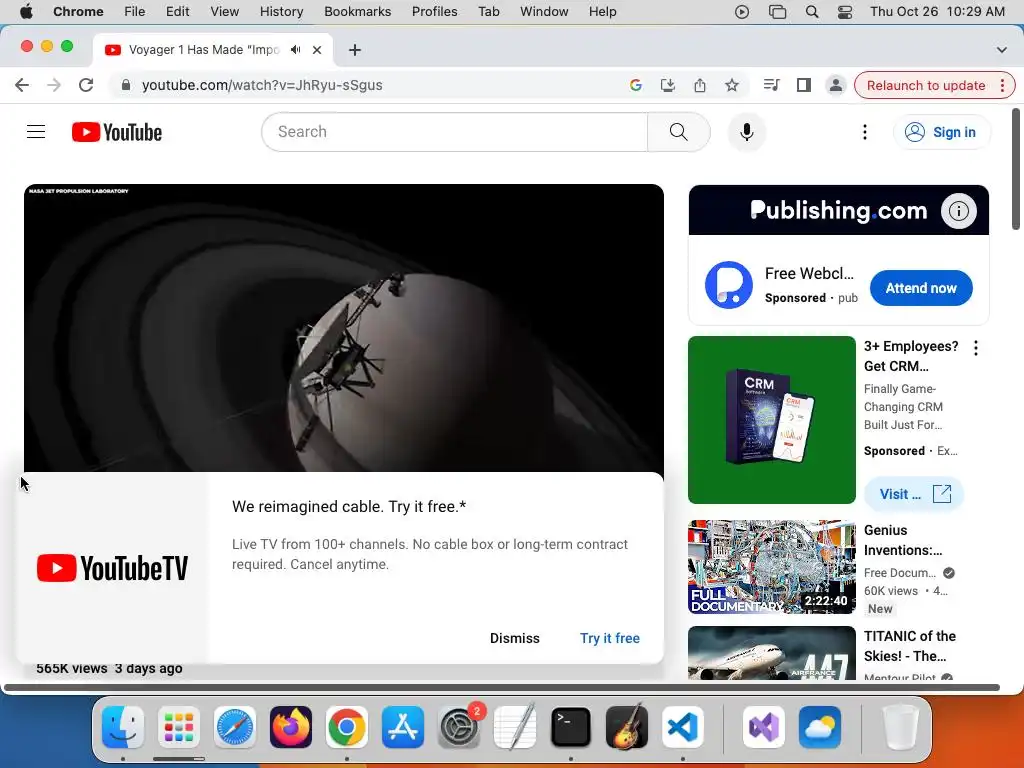The image size is (1024, 768).
Task: Open Launchpad from the Dock
Action: pos(178,727)
